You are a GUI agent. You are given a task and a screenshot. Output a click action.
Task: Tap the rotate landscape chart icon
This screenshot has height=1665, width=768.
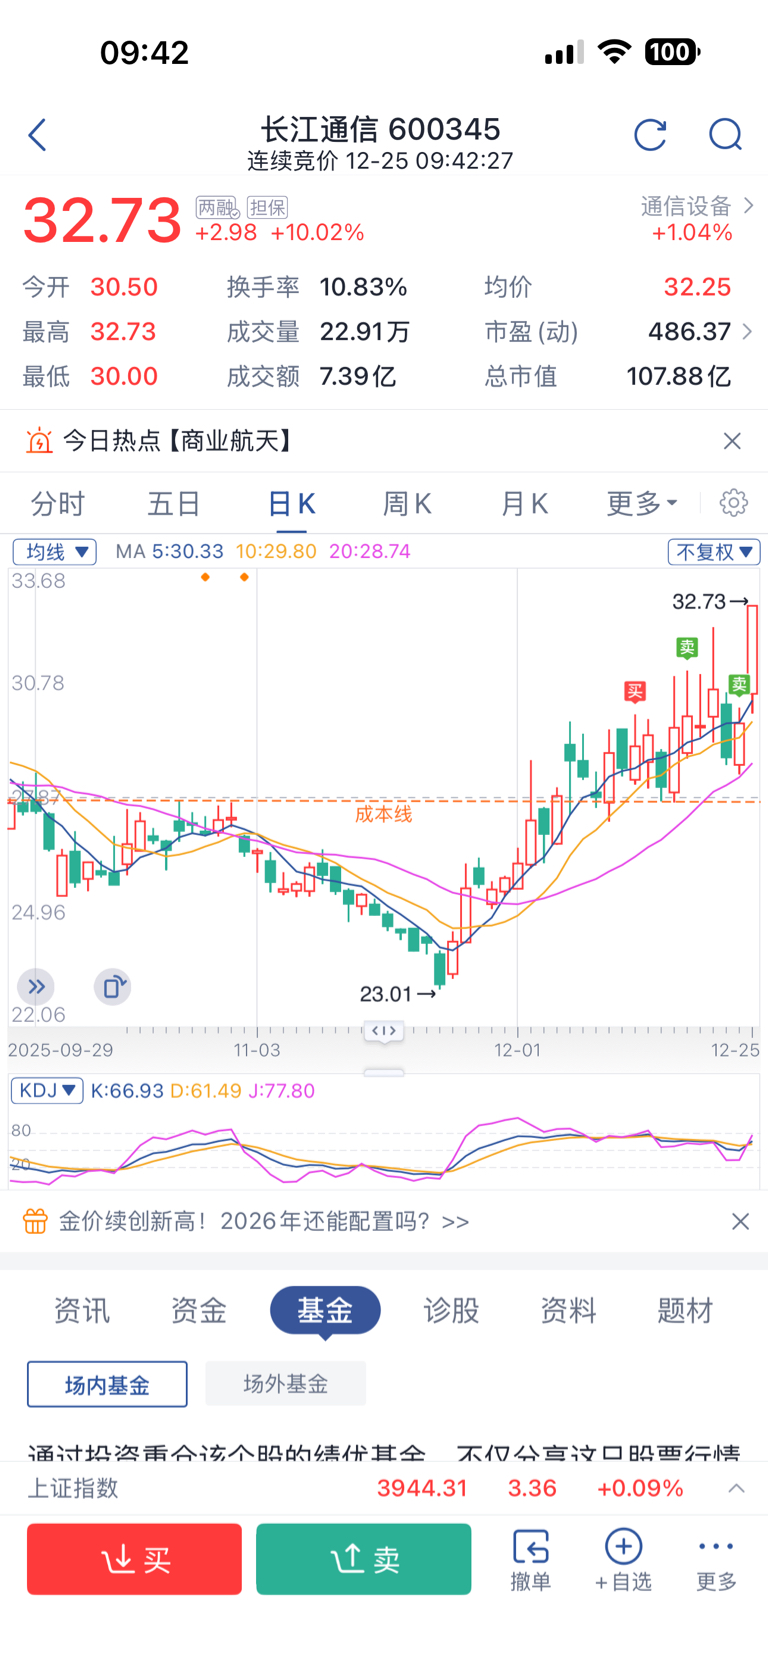click(x=113, y=987)
